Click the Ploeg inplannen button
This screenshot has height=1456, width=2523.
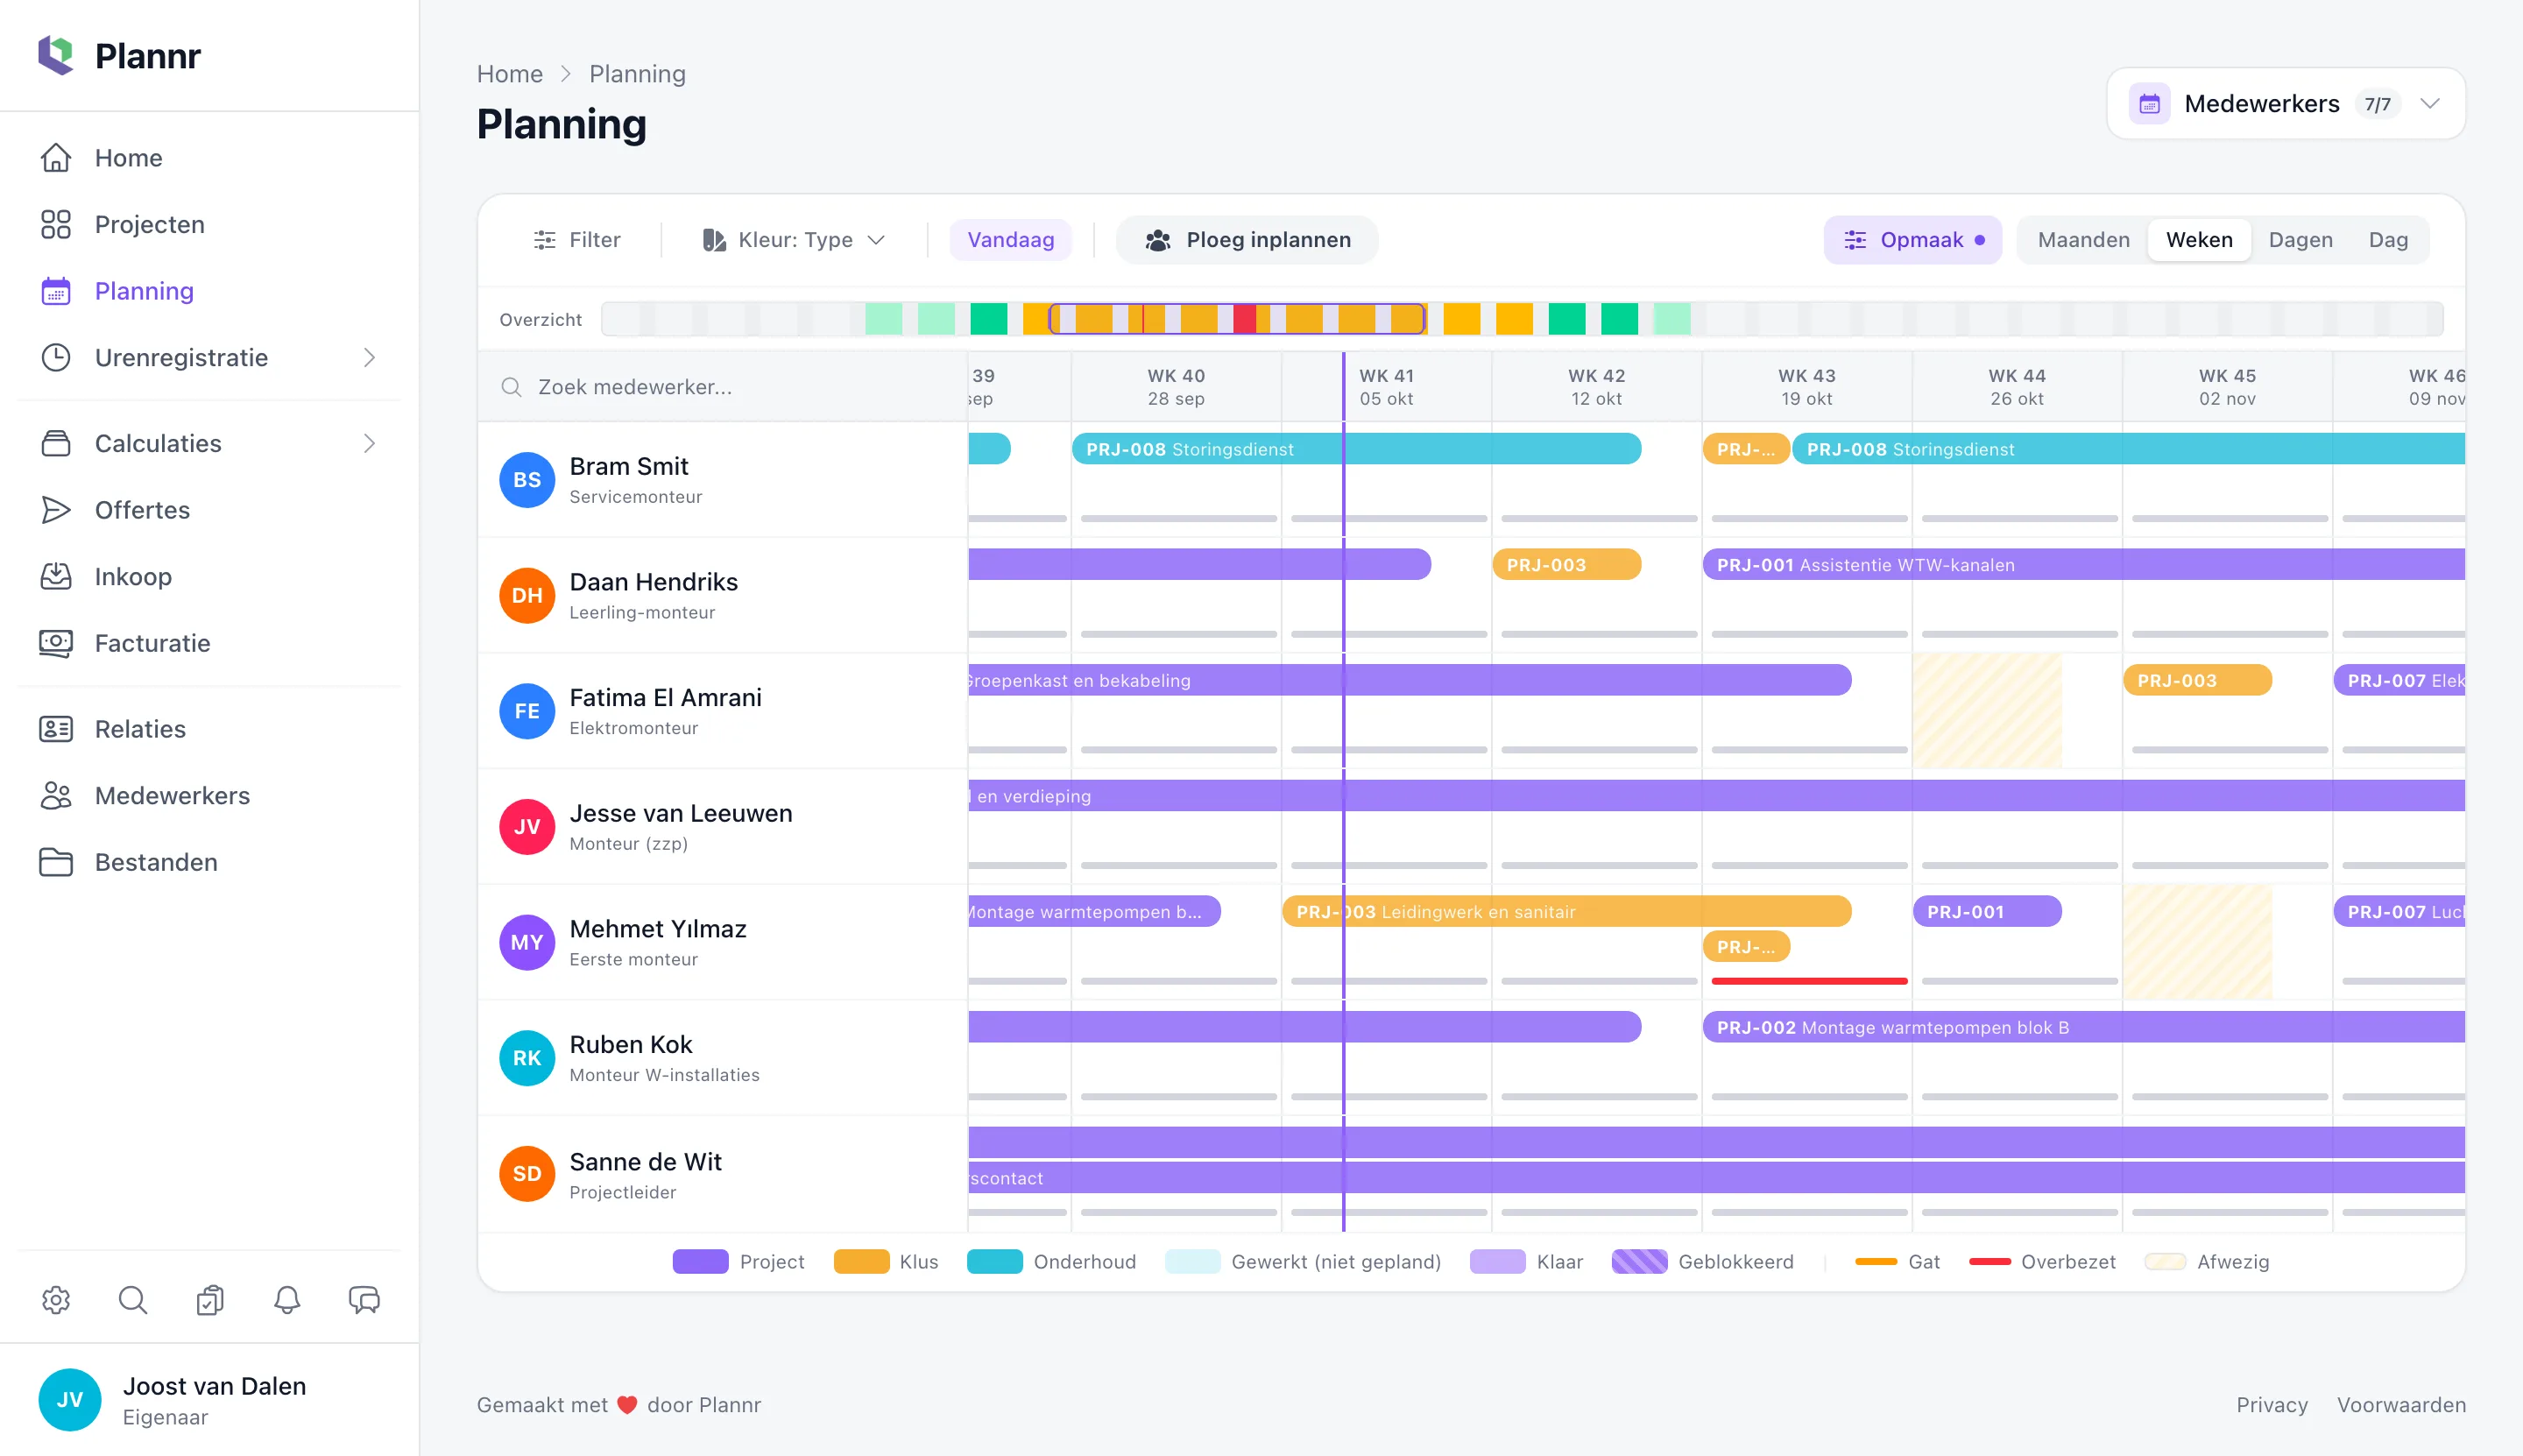tap(1247, 240)
